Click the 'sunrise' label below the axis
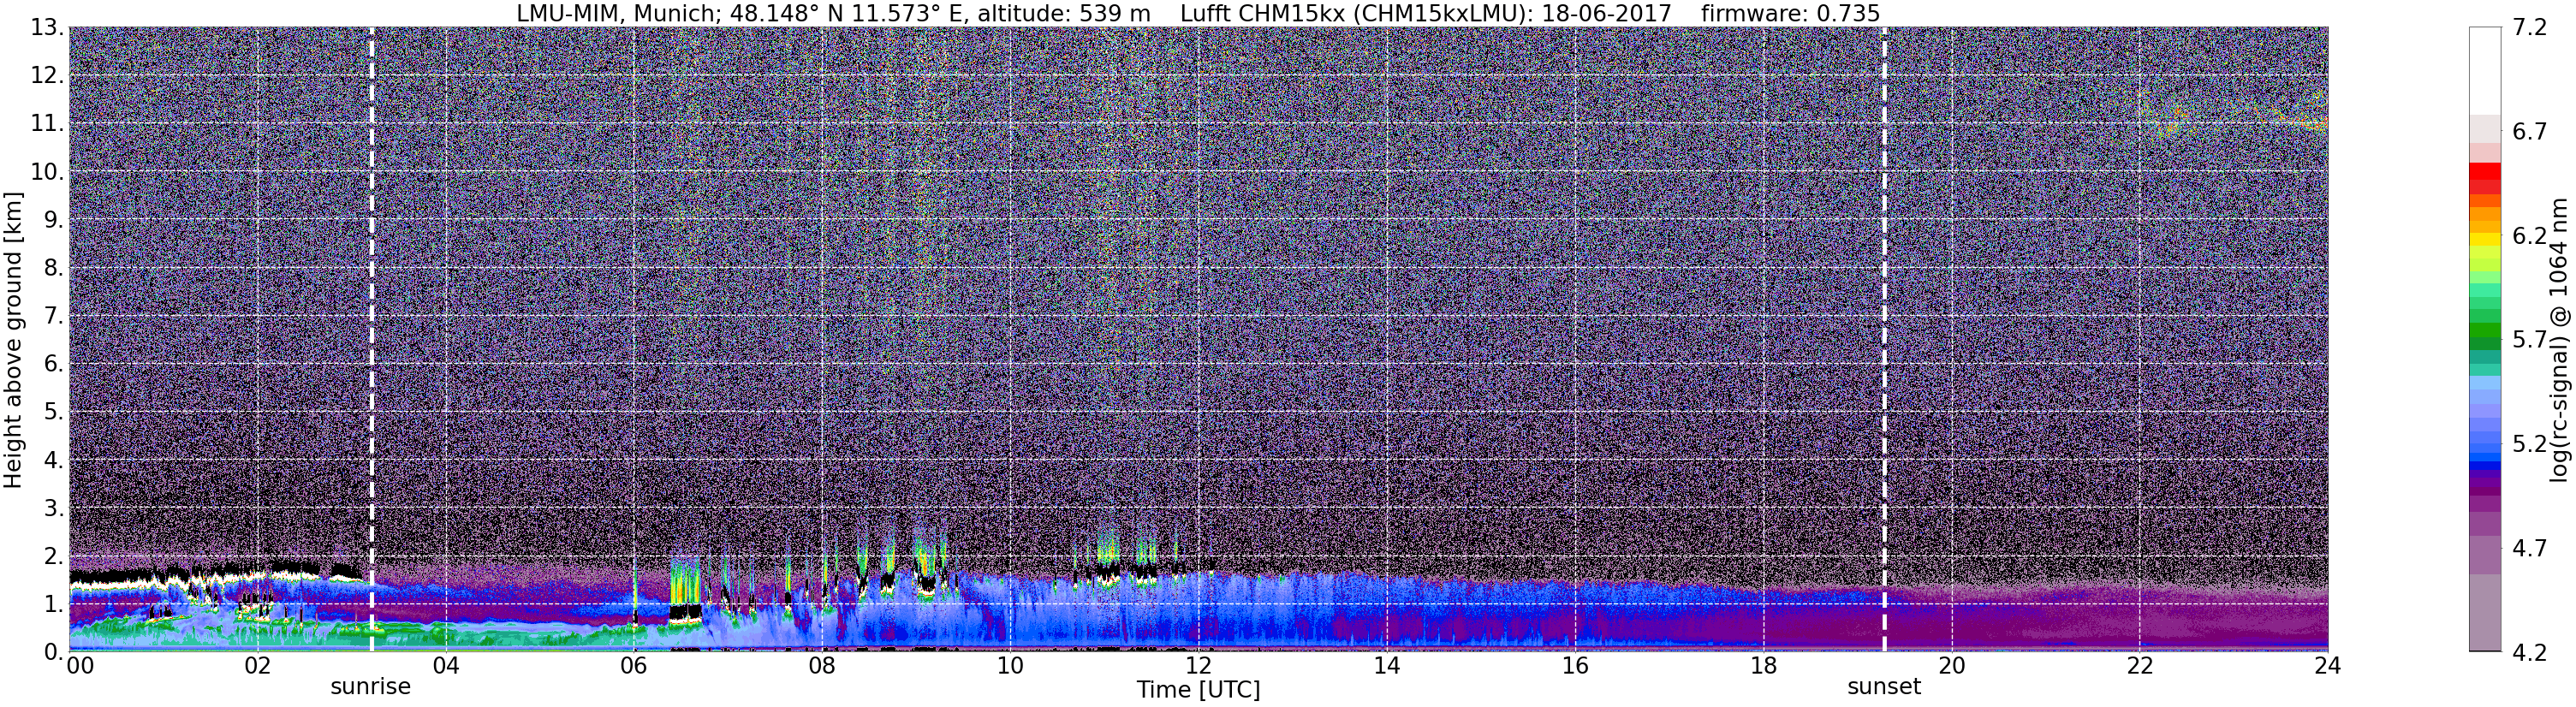The width and height of the screenshot is (2576, 707). pyautogui.click(x=370, y=687)
